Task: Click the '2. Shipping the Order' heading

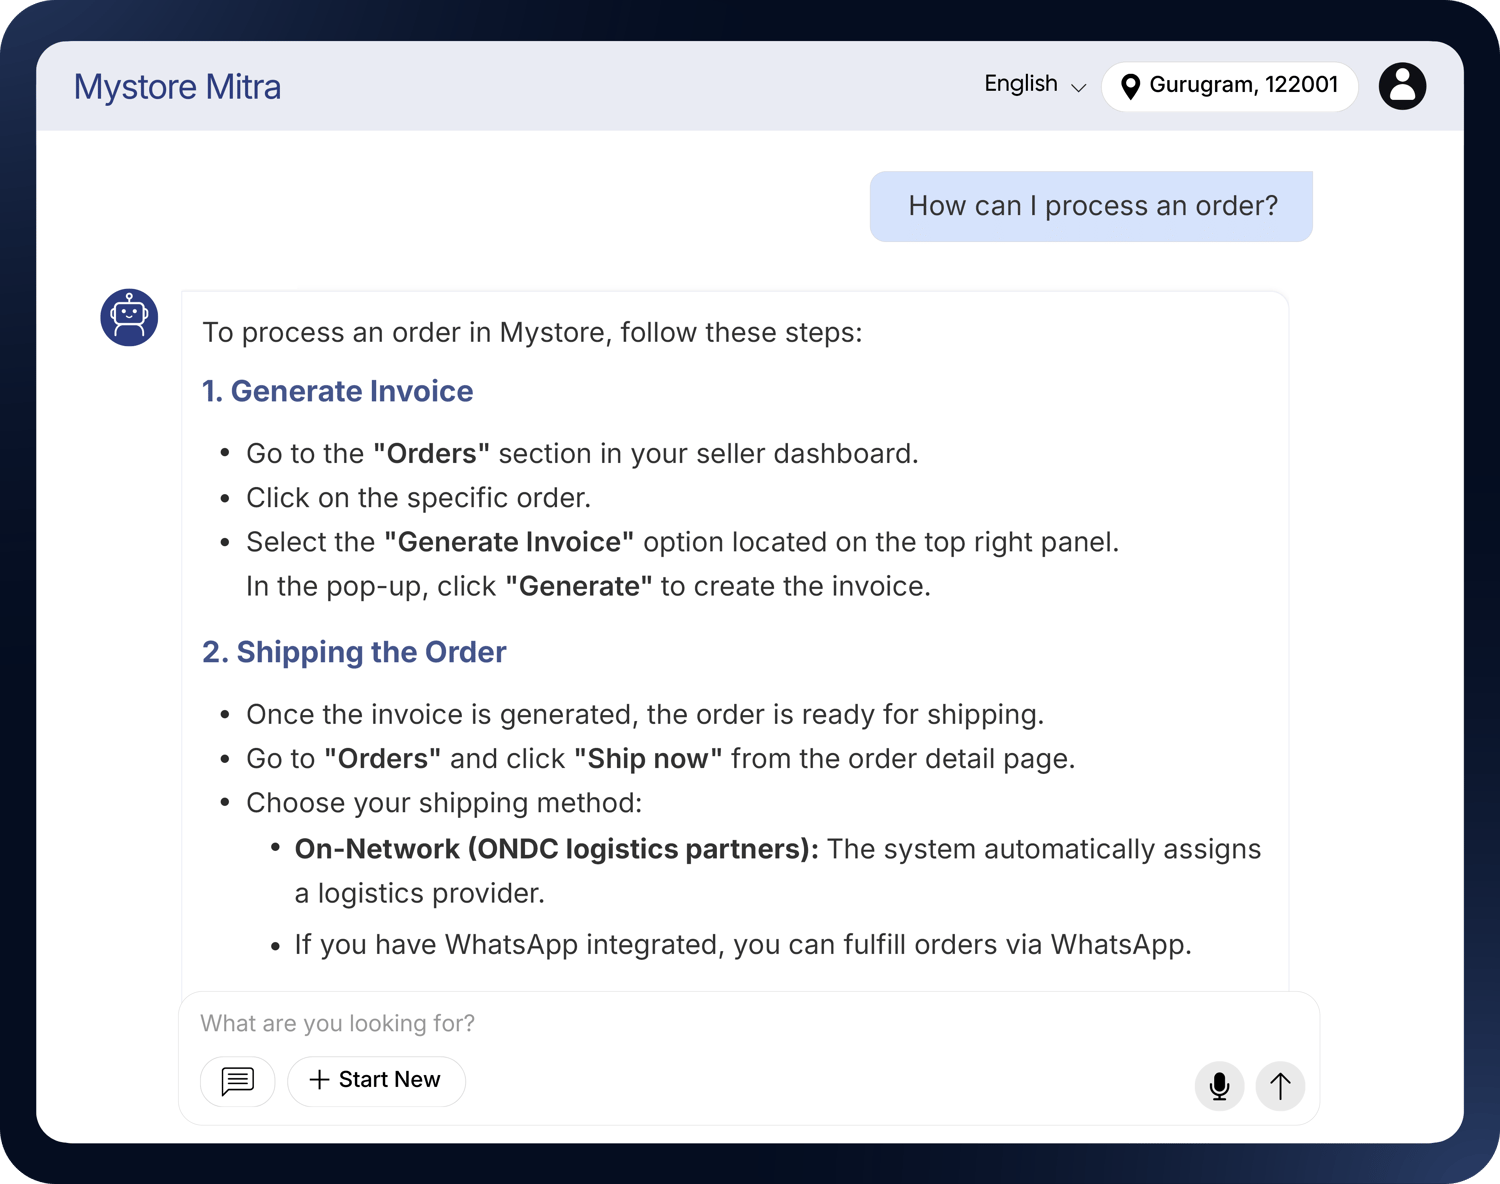Action: 354,652
